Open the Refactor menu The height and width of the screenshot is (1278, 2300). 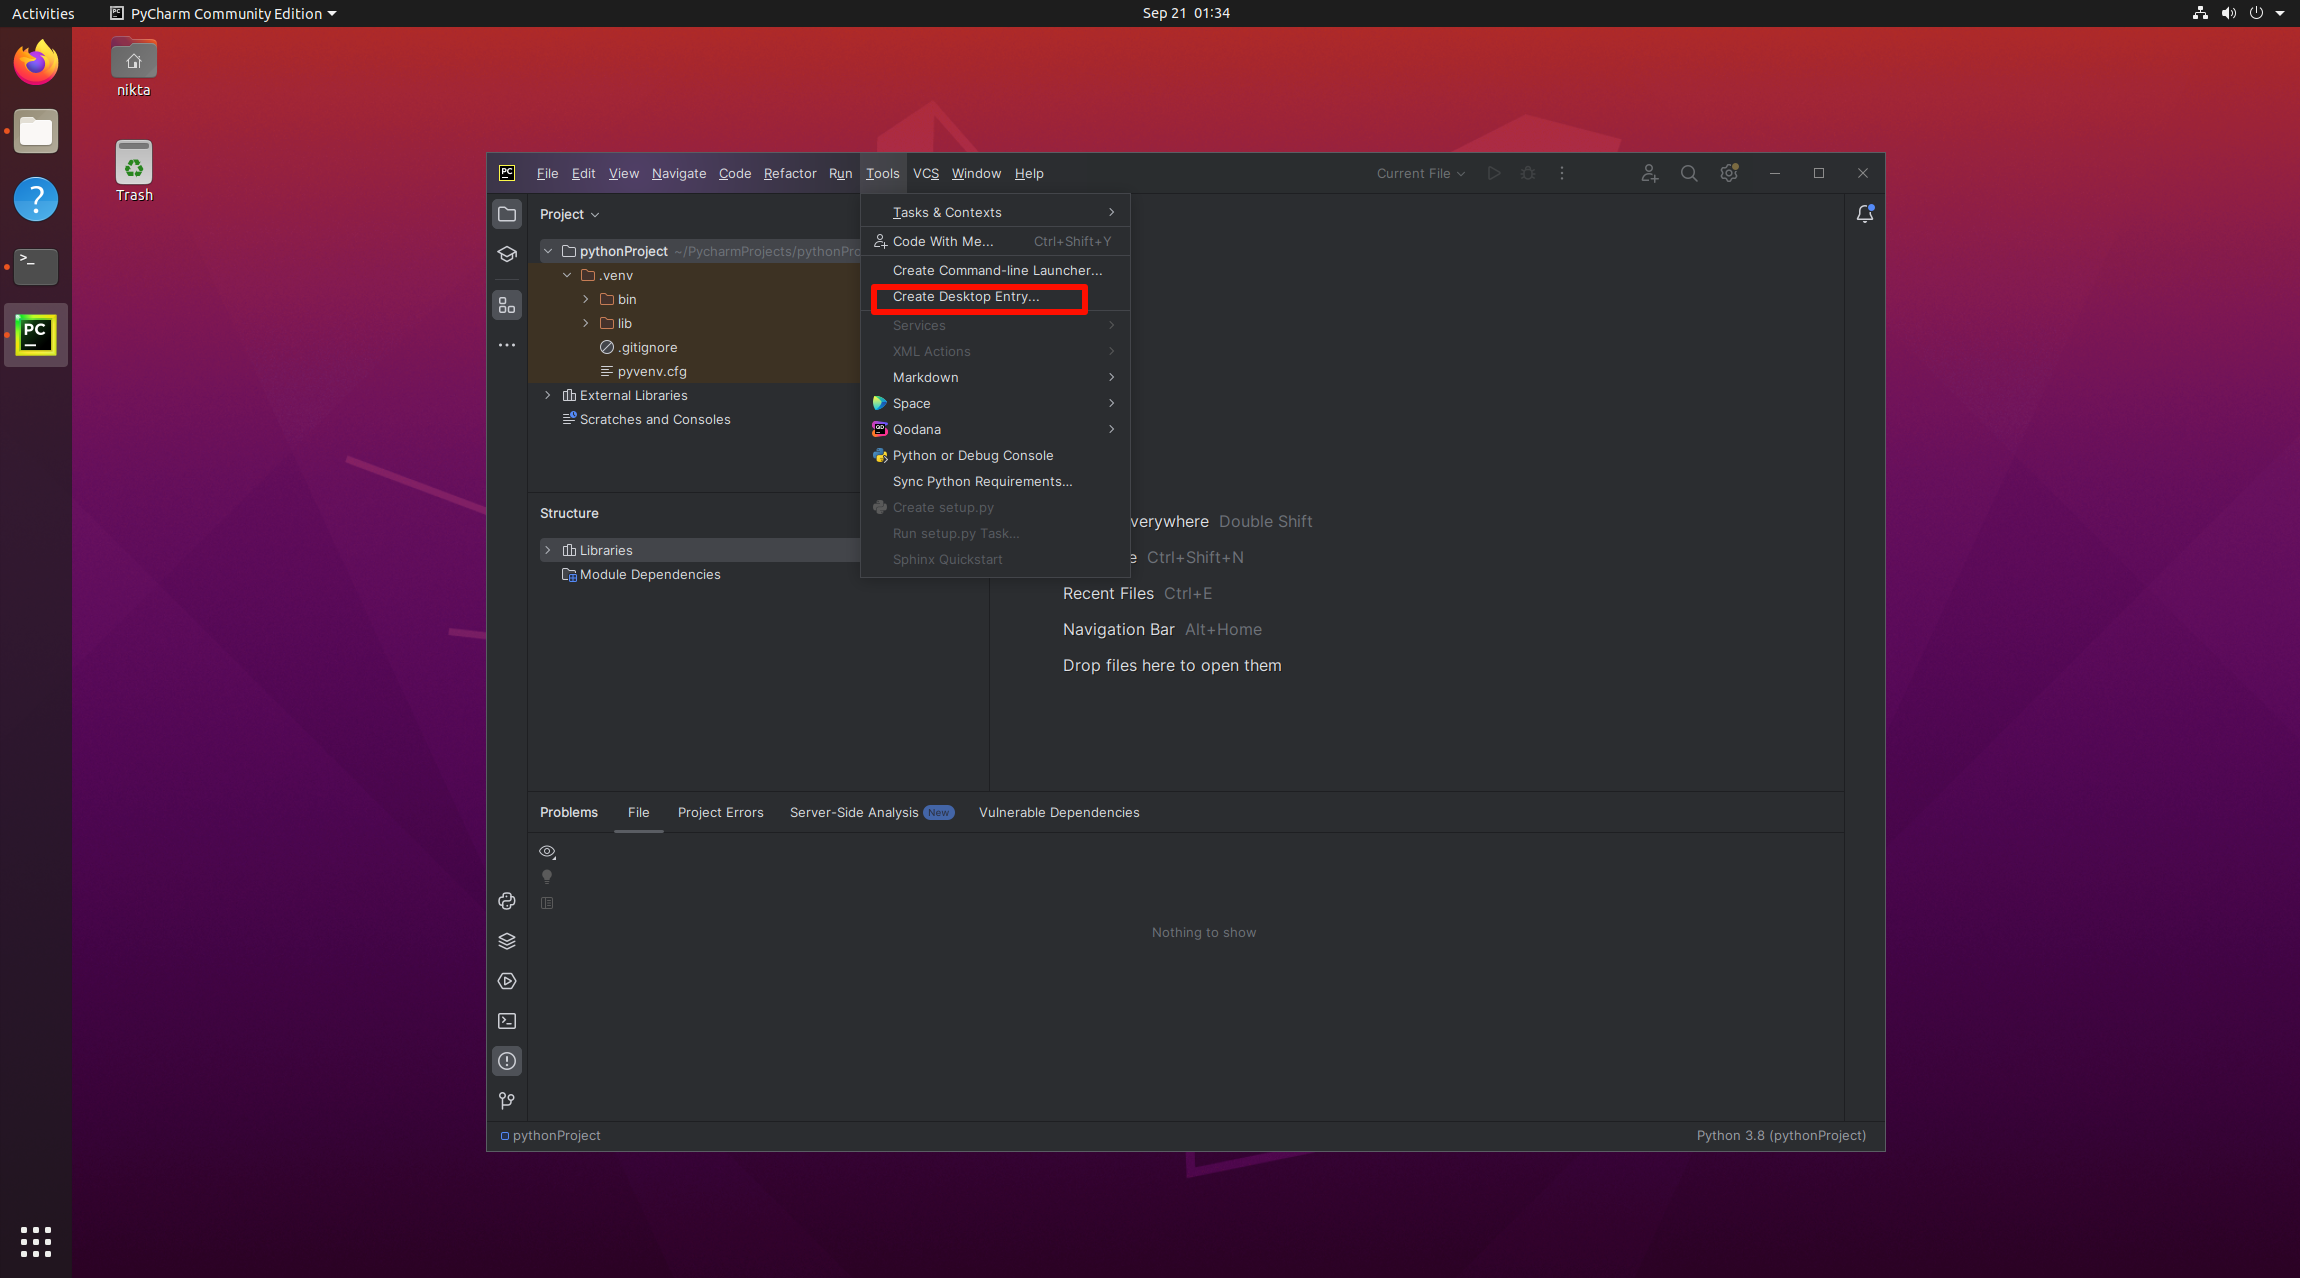click(790, 173)
